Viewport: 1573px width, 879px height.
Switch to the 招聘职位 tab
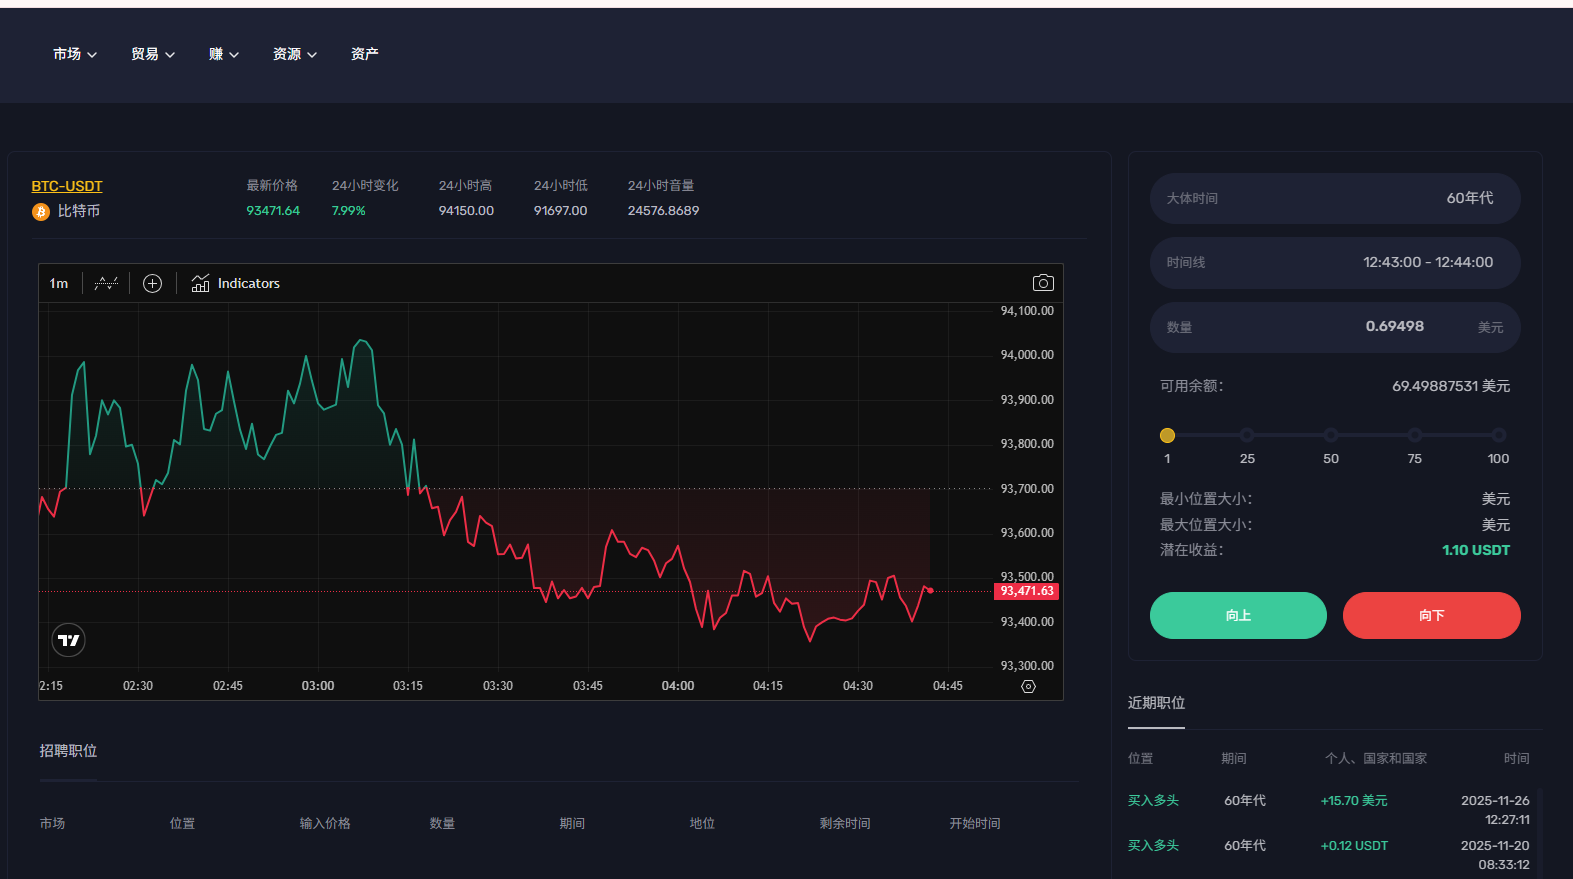point(68,751)
